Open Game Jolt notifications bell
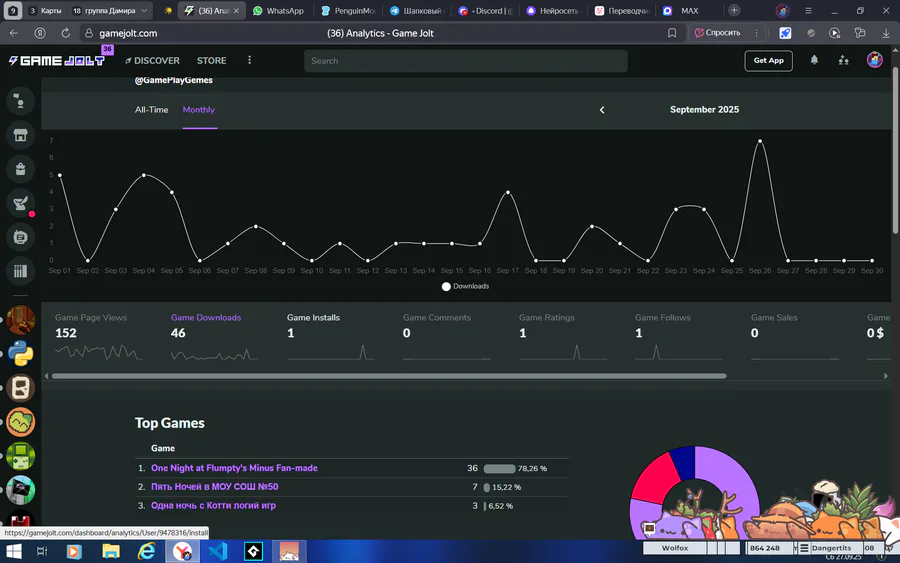Screen dimensions: 900x563 [x=814, y=60]
